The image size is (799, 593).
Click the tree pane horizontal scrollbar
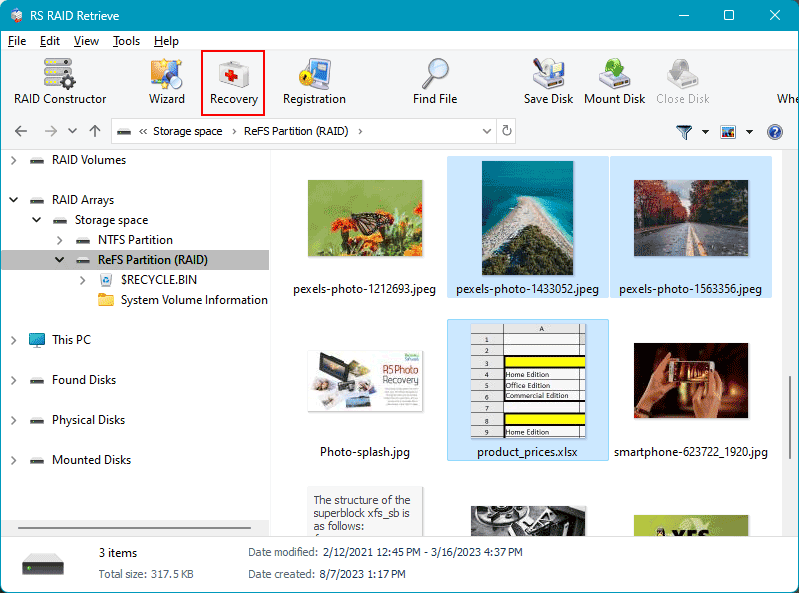(x=134, y=528)
